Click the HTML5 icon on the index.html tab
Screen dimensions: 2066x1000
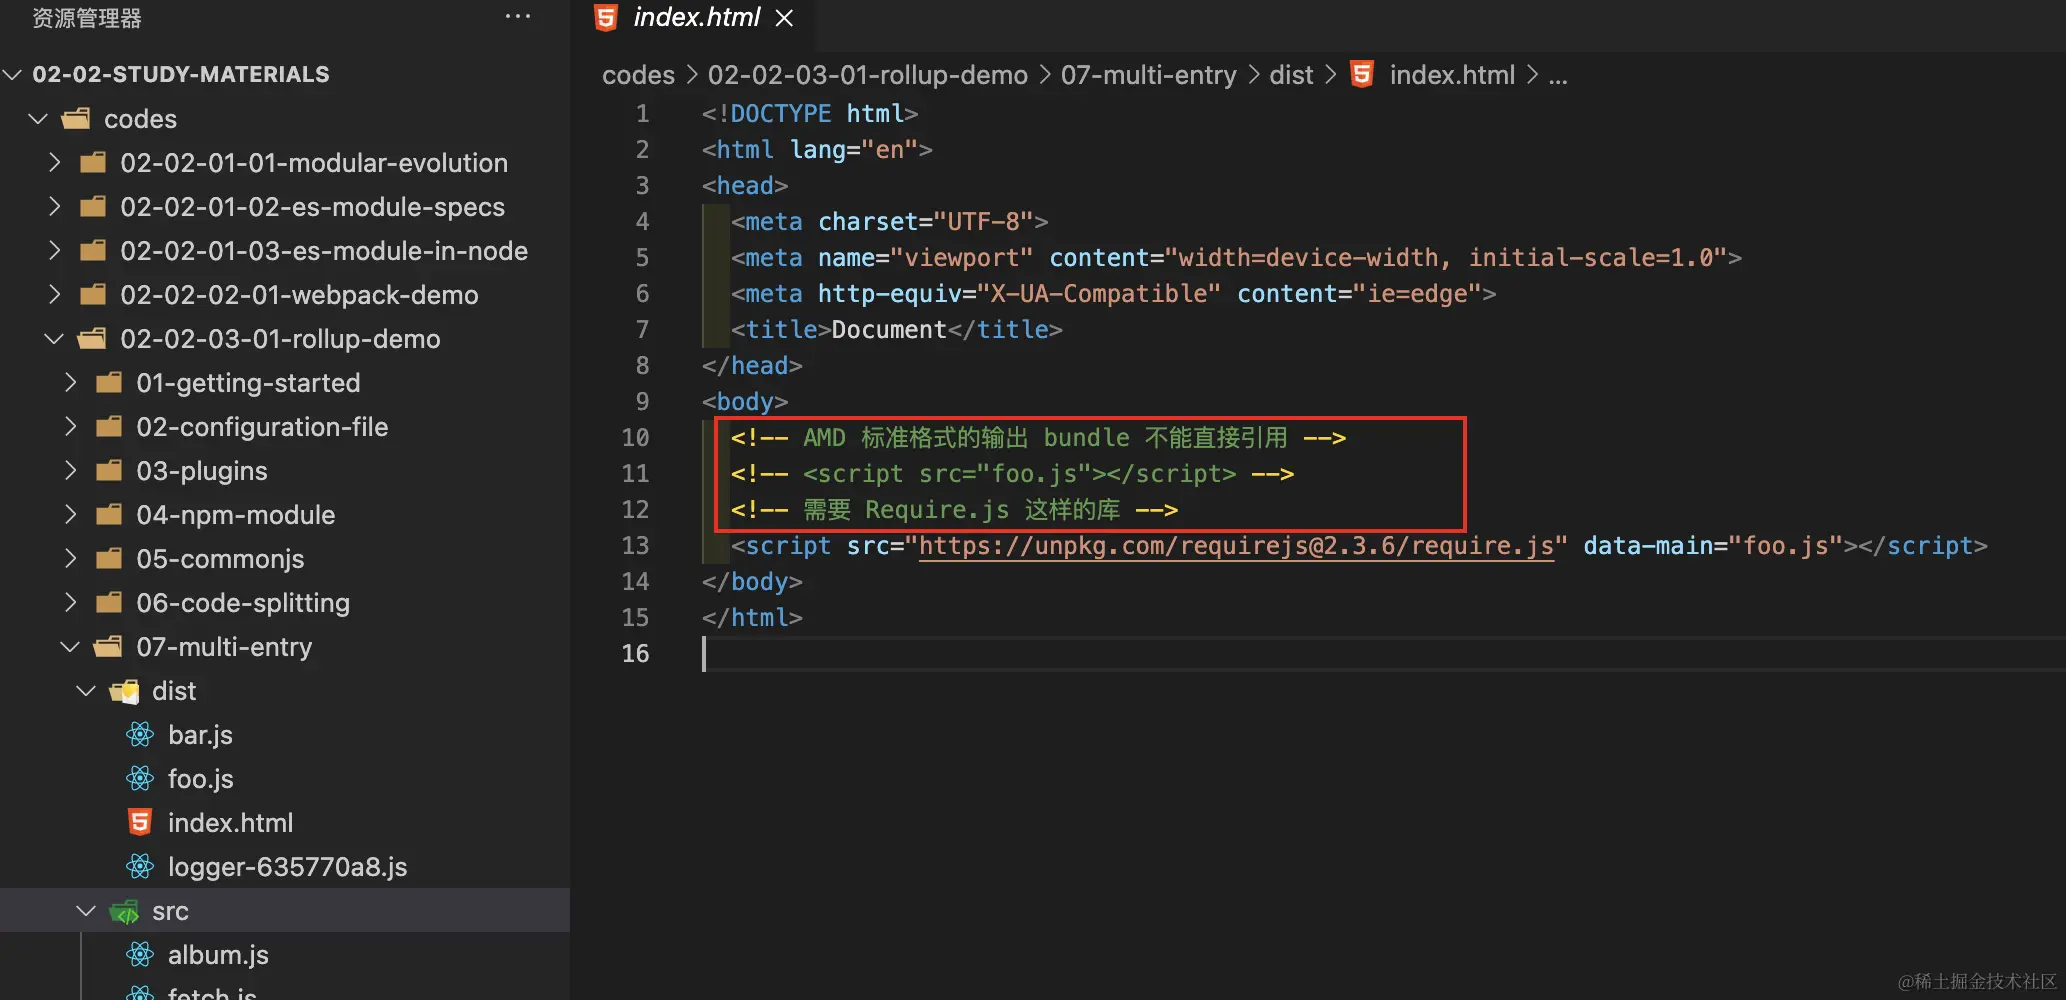pos(606,18)
